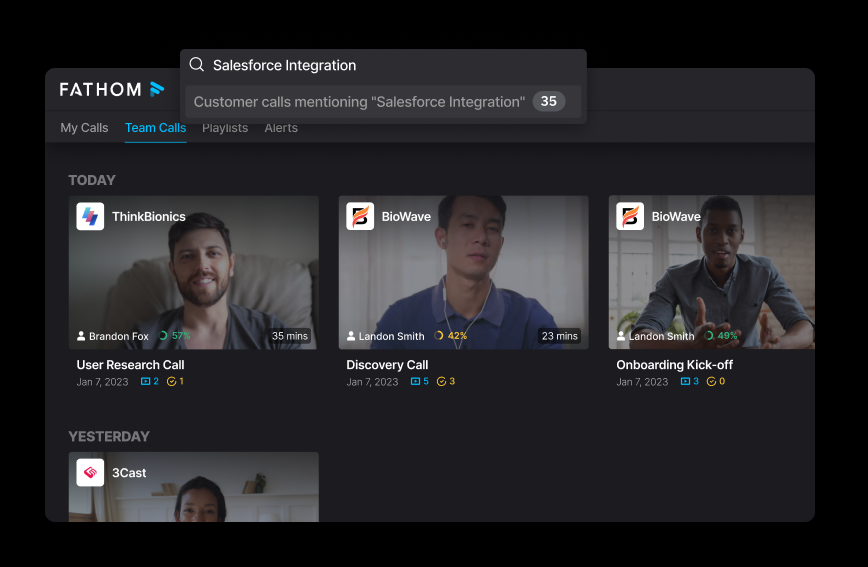Click person icon on Onboarding Kick-off card
Screen dimensions: 868x567
point(621,336)
